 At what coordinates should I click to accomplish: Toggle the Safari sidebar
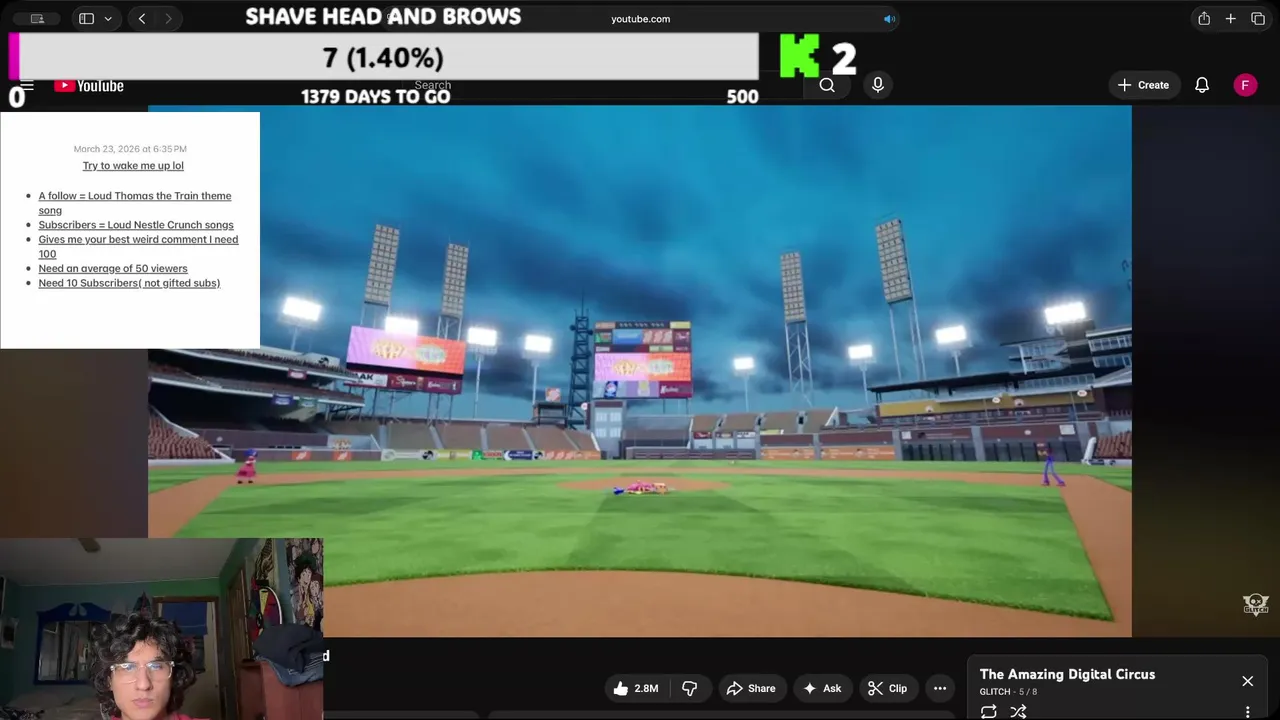coord(86,19)
